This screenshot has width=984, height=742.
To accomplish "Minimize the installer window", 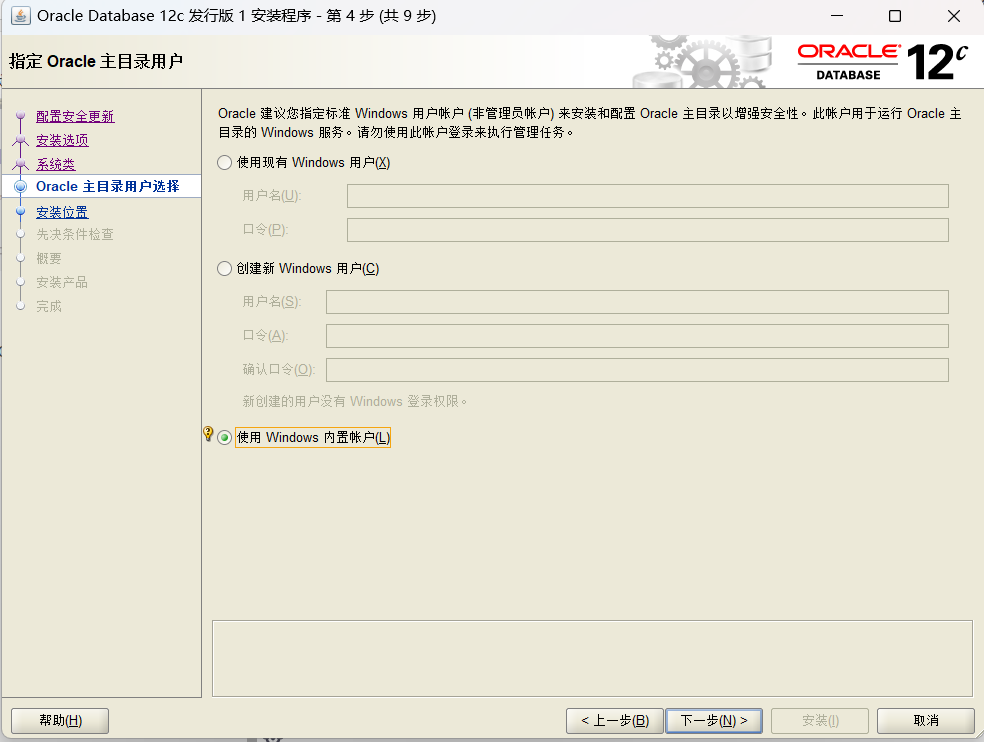I will click(x=837, y=16).
